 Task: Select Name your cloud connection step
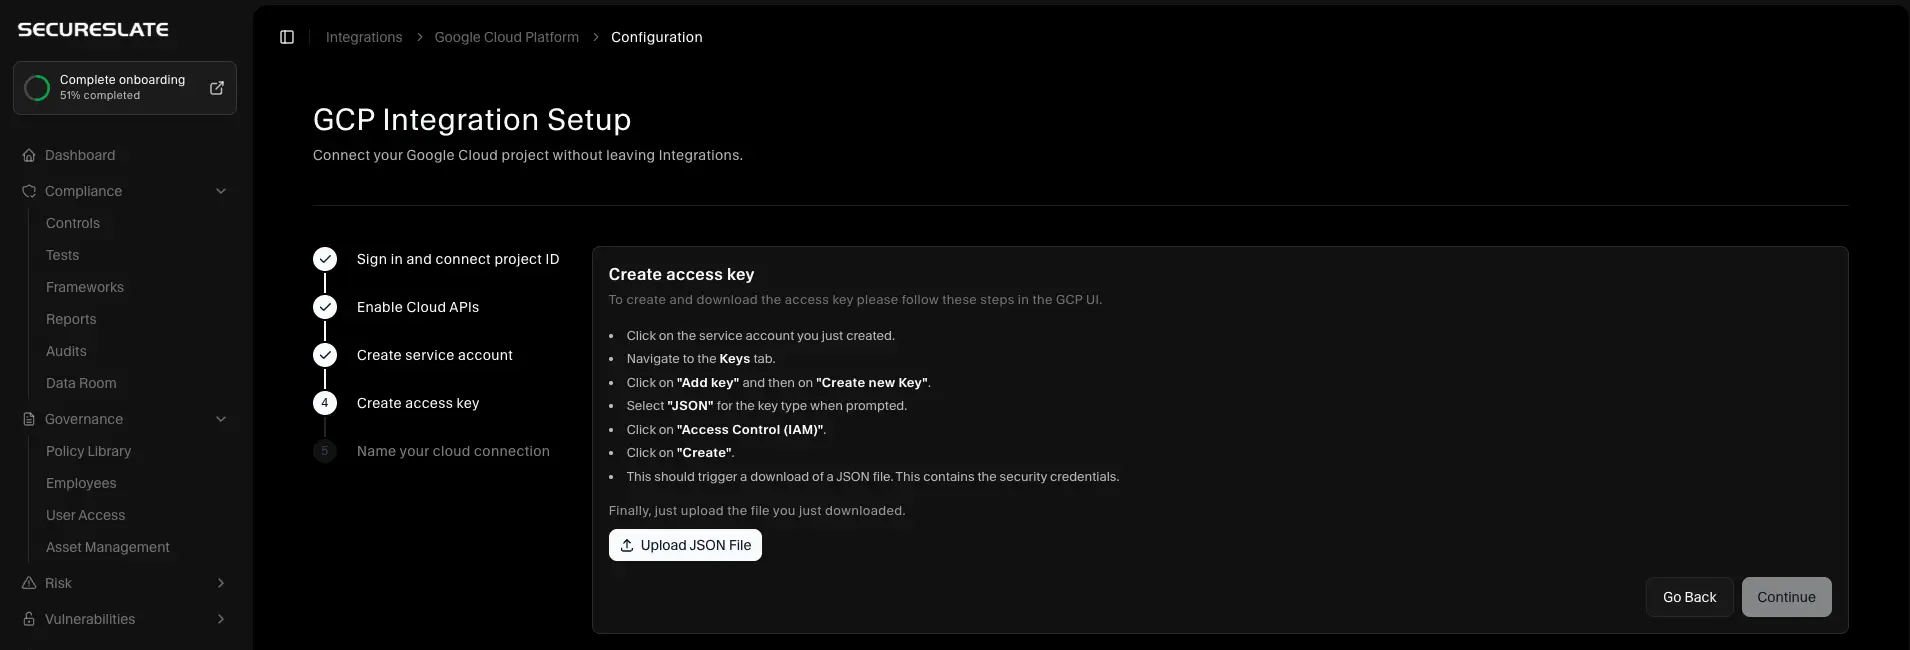pos(453,451)
